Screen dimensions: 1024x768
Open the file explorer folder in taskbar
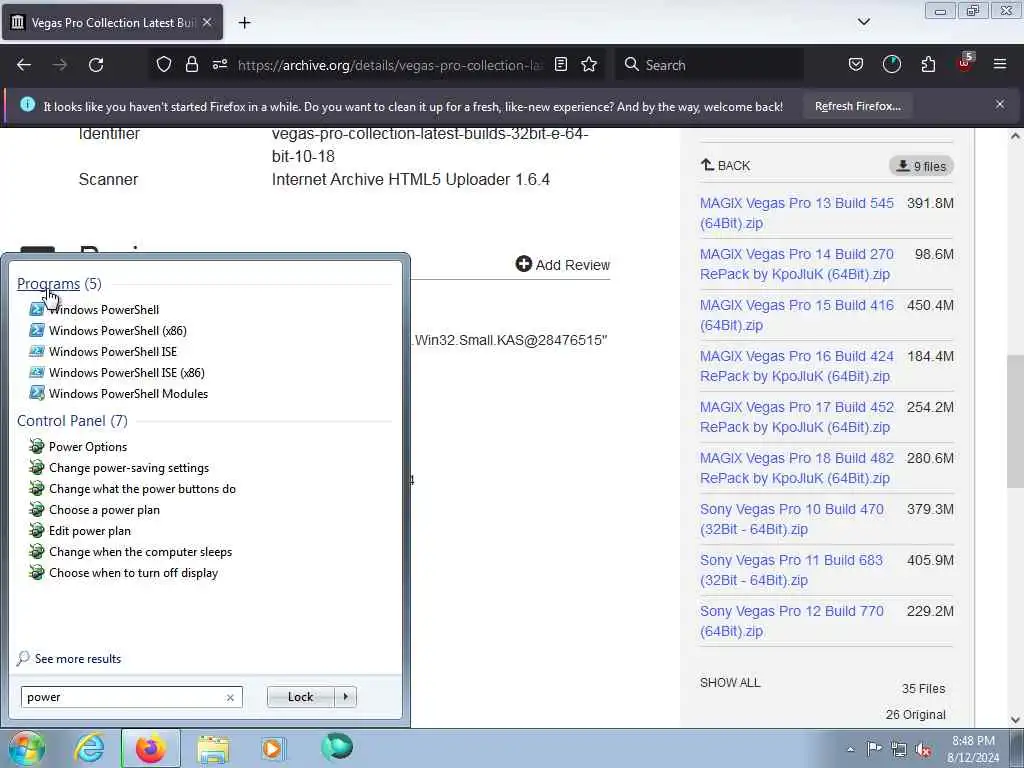coord(213,748)
